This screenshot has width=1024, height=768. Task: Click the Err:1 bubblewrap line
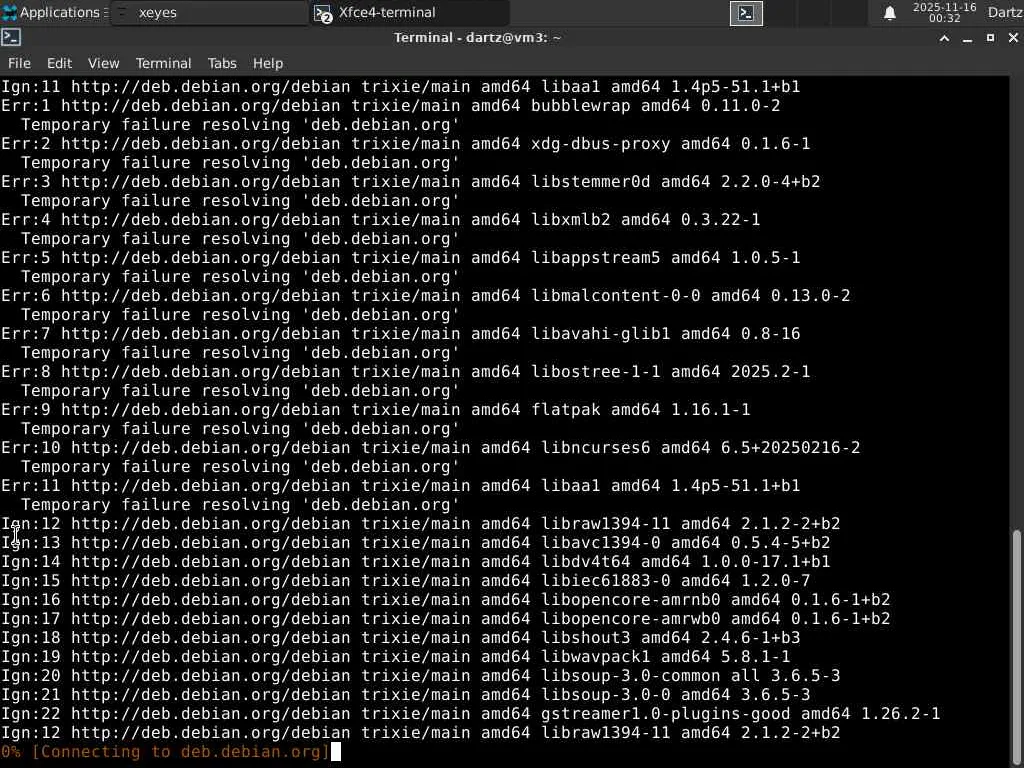(x=391, y=106)
